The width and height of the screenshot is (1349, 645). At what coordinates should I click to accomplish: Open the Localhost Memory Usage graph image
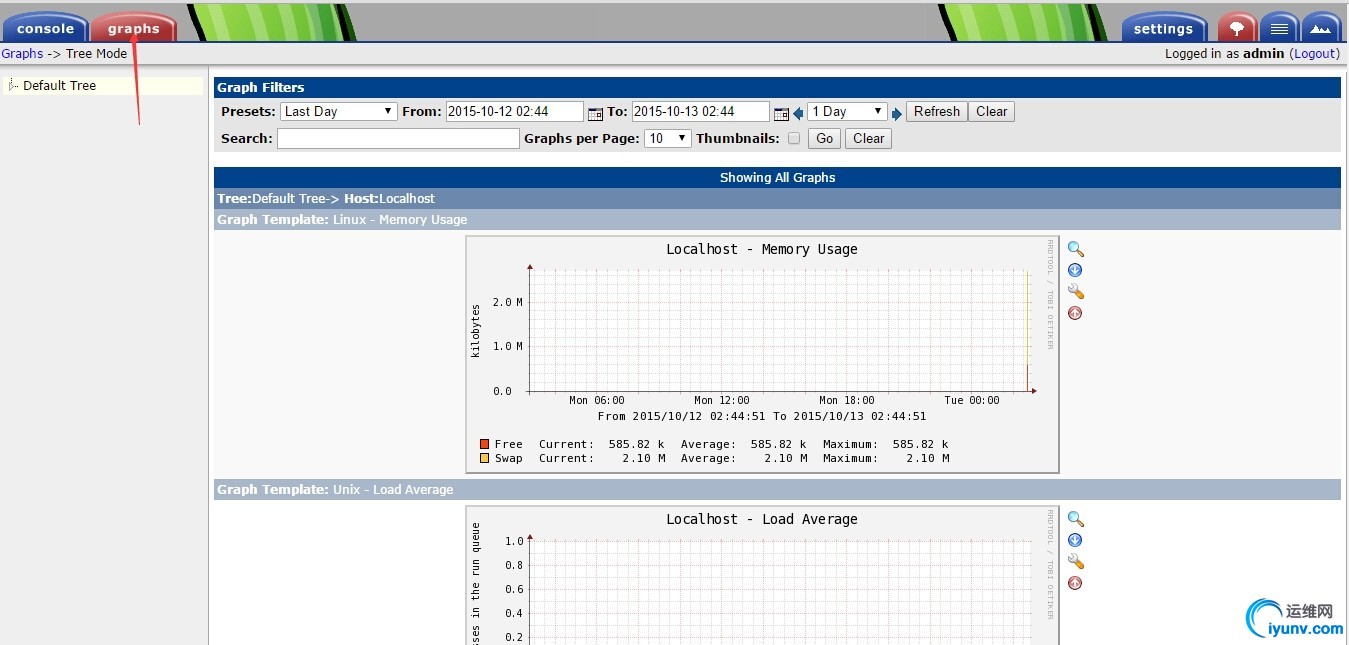pyautogui.click(x=762, y=354)
